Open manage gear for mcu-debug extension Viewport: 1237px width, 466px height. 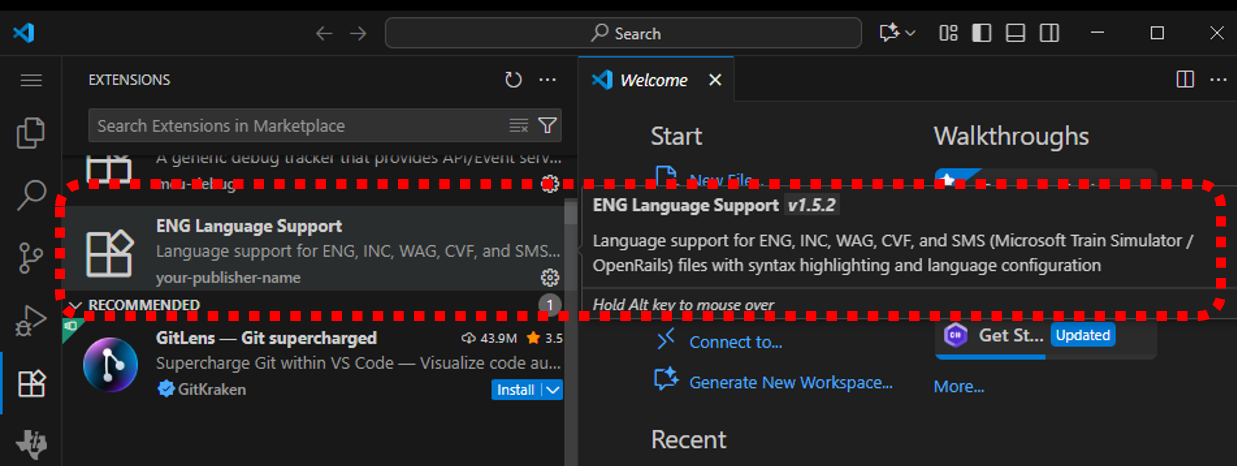550,183
